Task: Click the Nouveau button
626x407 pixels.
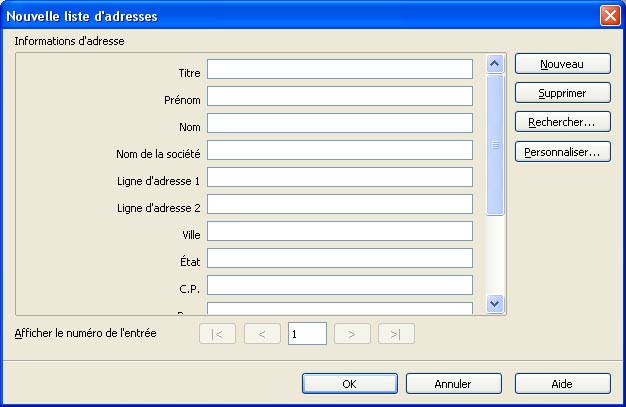Action: (x=562, y=63)
